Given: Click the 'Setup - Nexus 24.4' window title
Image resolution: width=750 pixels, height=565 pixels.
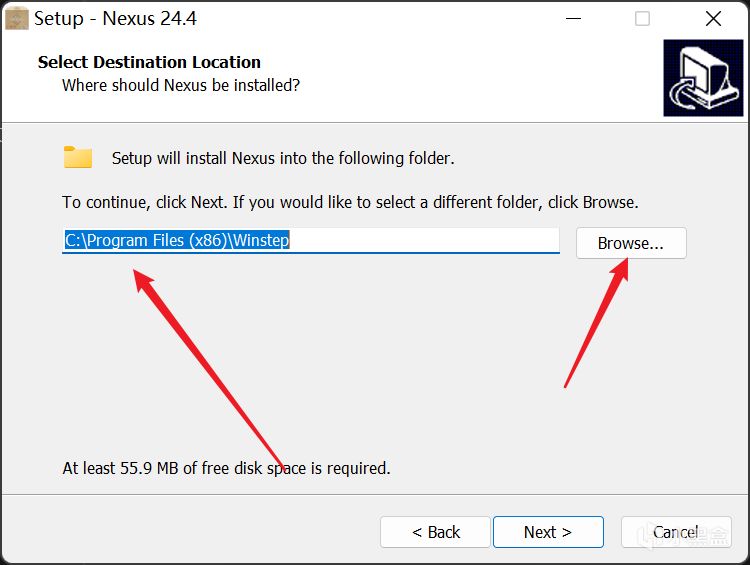Looking at the screenshot, I should [112, 18].
